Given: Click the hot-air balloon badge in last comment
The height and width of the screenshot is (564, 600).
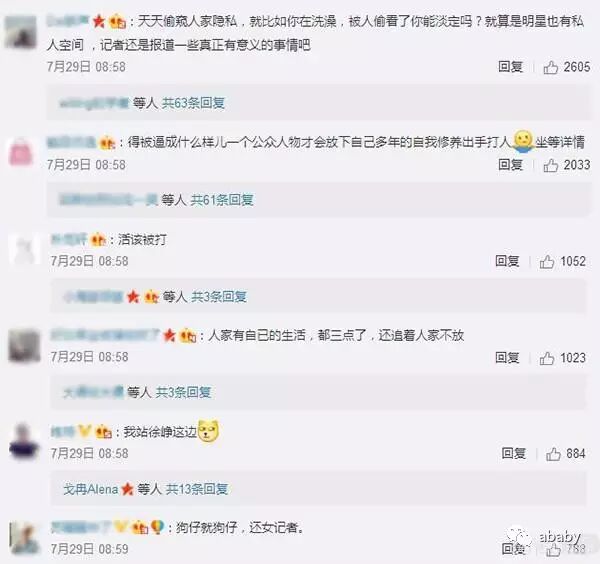Looking at the screenshot, I should (x=157, y=528).
